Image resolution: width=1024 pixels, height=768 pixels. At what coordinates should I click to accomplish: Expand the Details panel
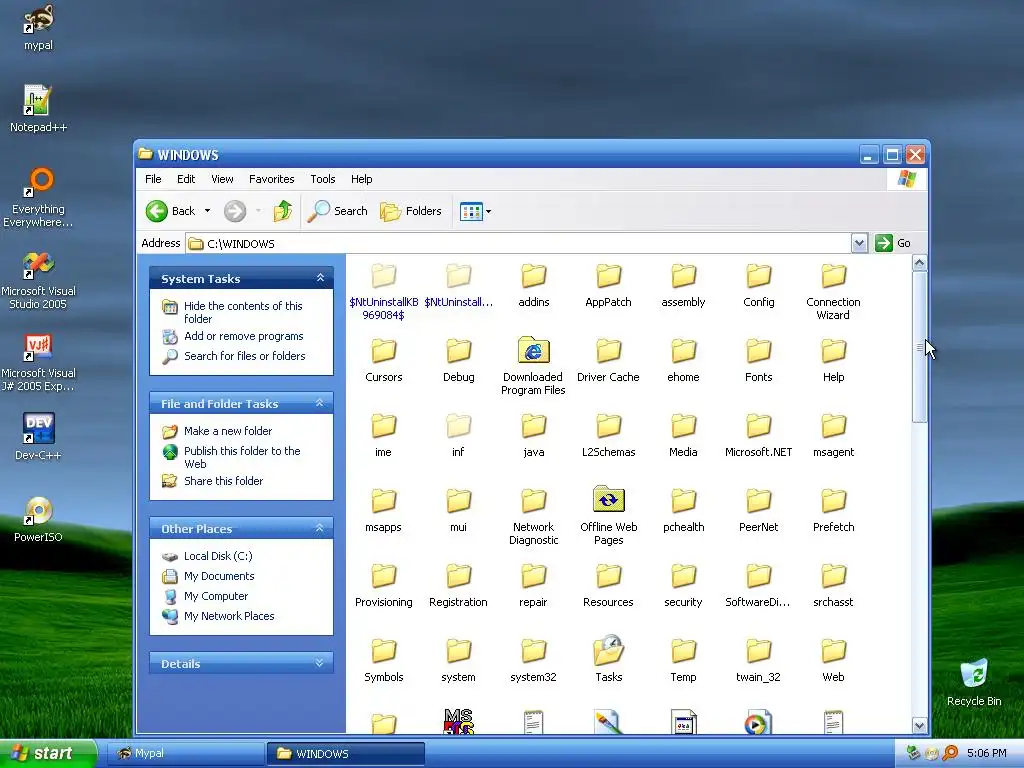(x=320, y=663)
